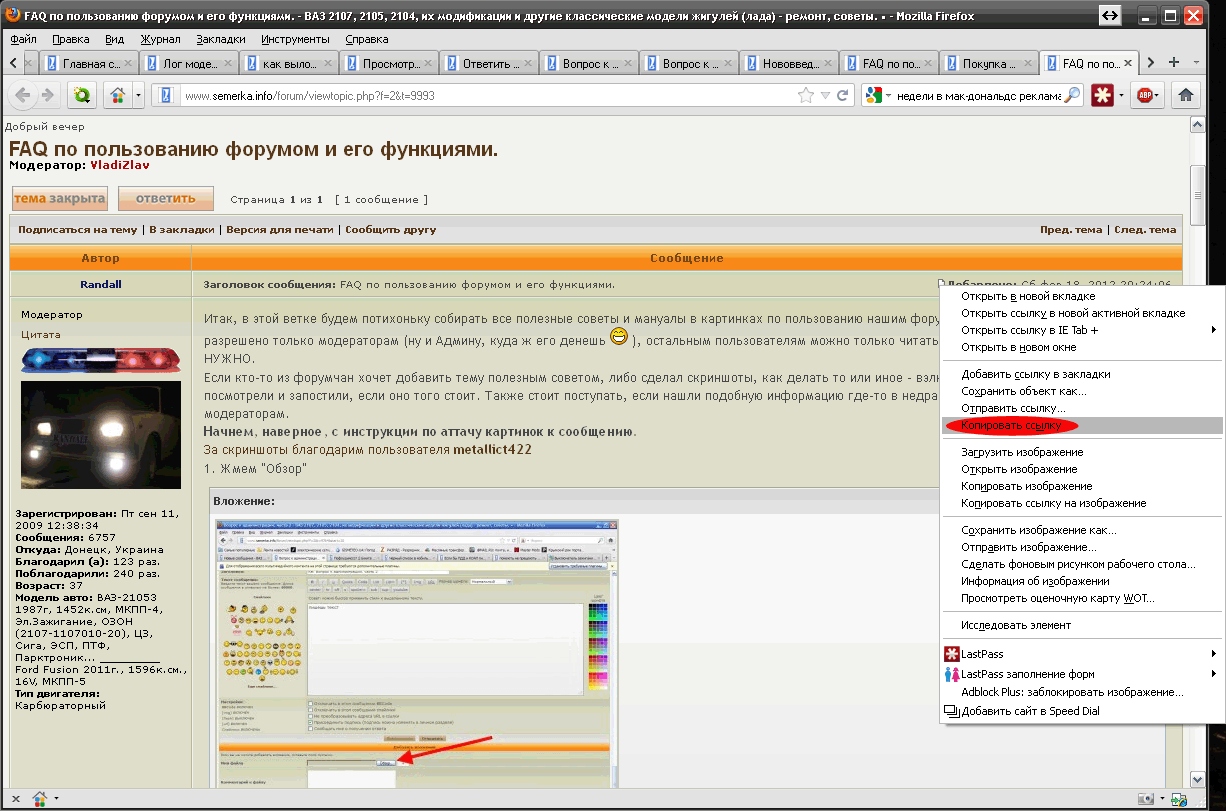The width and height of the screenshot is (1226, 811).
Task: Click the Adblock Plus ABP icon
Action: point(1146,95)
